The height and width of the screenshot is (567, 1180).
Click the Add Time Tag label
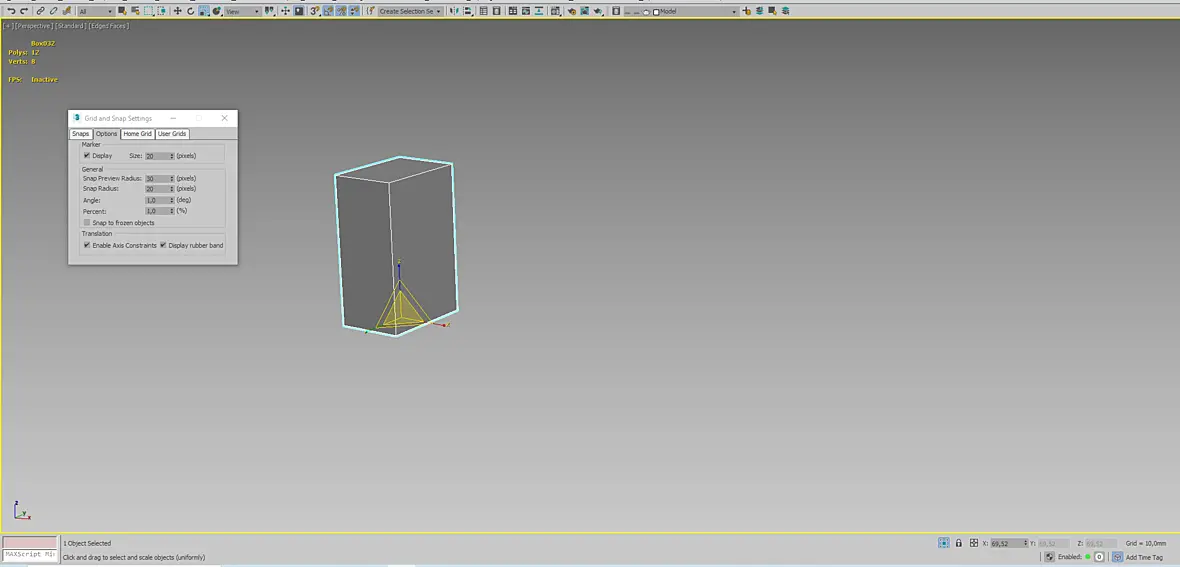point(1144,557)
